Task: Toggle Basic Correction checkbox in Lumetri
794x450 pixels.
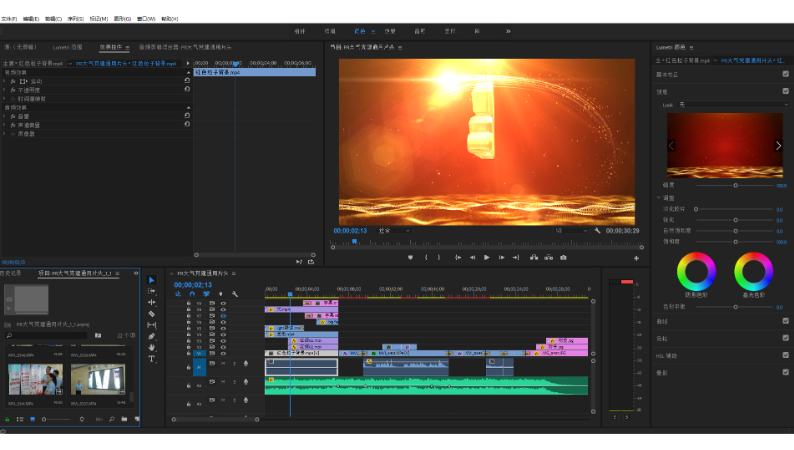Action: click(785, 75)
